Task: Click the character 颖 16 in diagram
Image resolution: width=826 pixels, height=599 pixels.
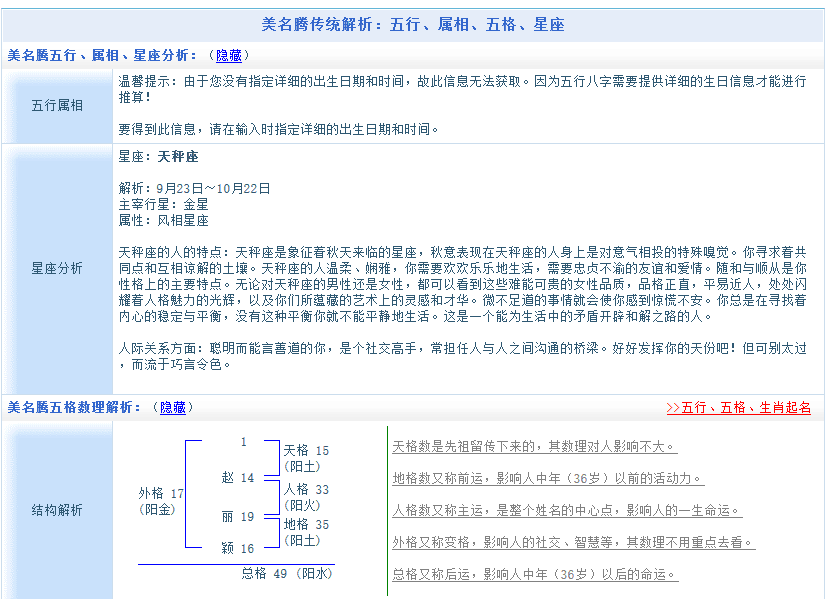Action: 238,548
